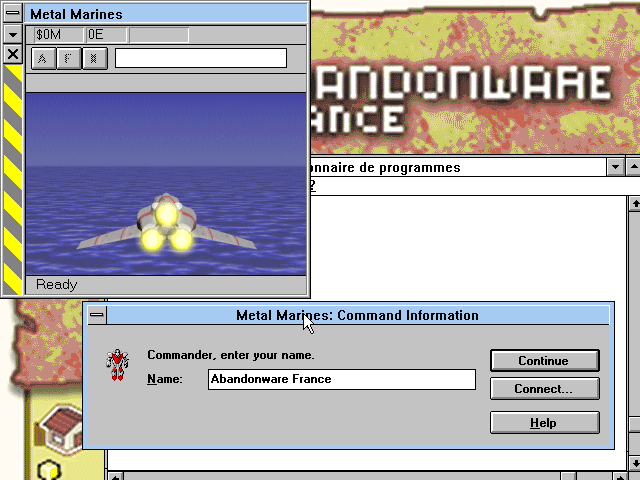Click the vertical scrollbar thumb in Program Manager
The width and height of the screenshot is (640, 480).
click(x=634, y=424)
